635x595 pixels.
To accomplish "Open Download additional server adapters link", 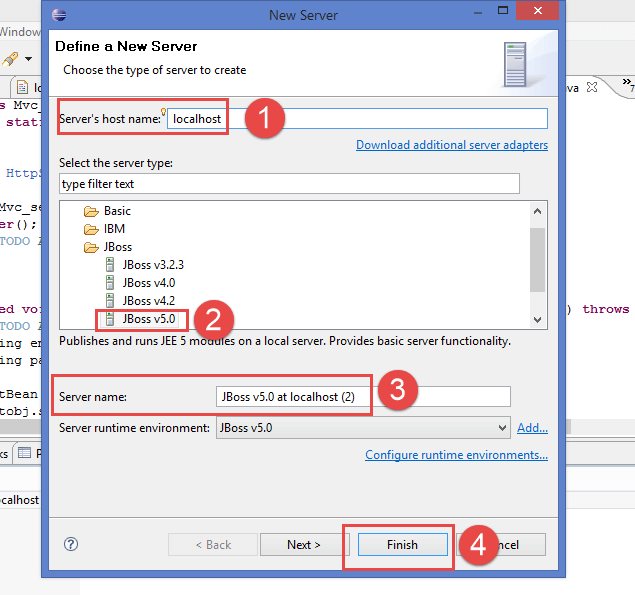I will [x=451, y=145].
